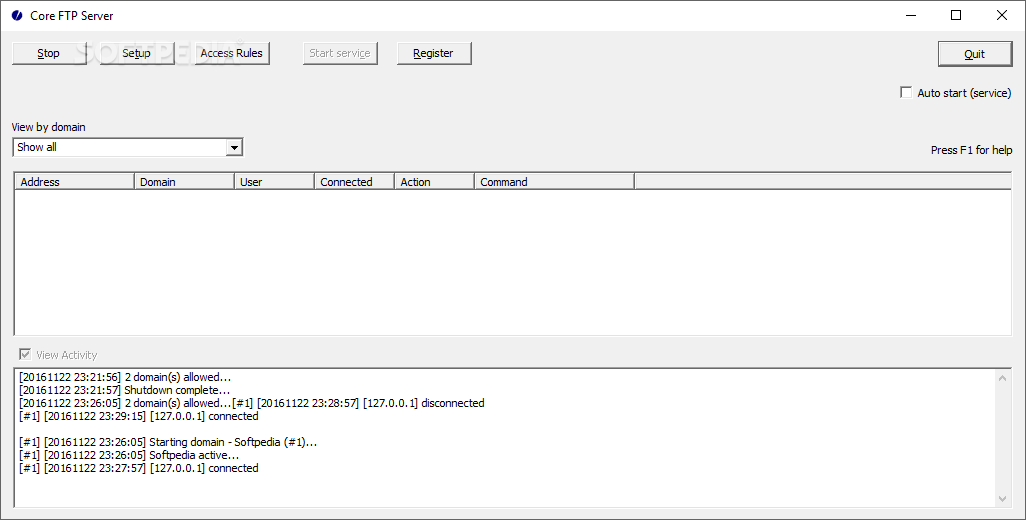Sort by the Connected column header

(354, 182)
